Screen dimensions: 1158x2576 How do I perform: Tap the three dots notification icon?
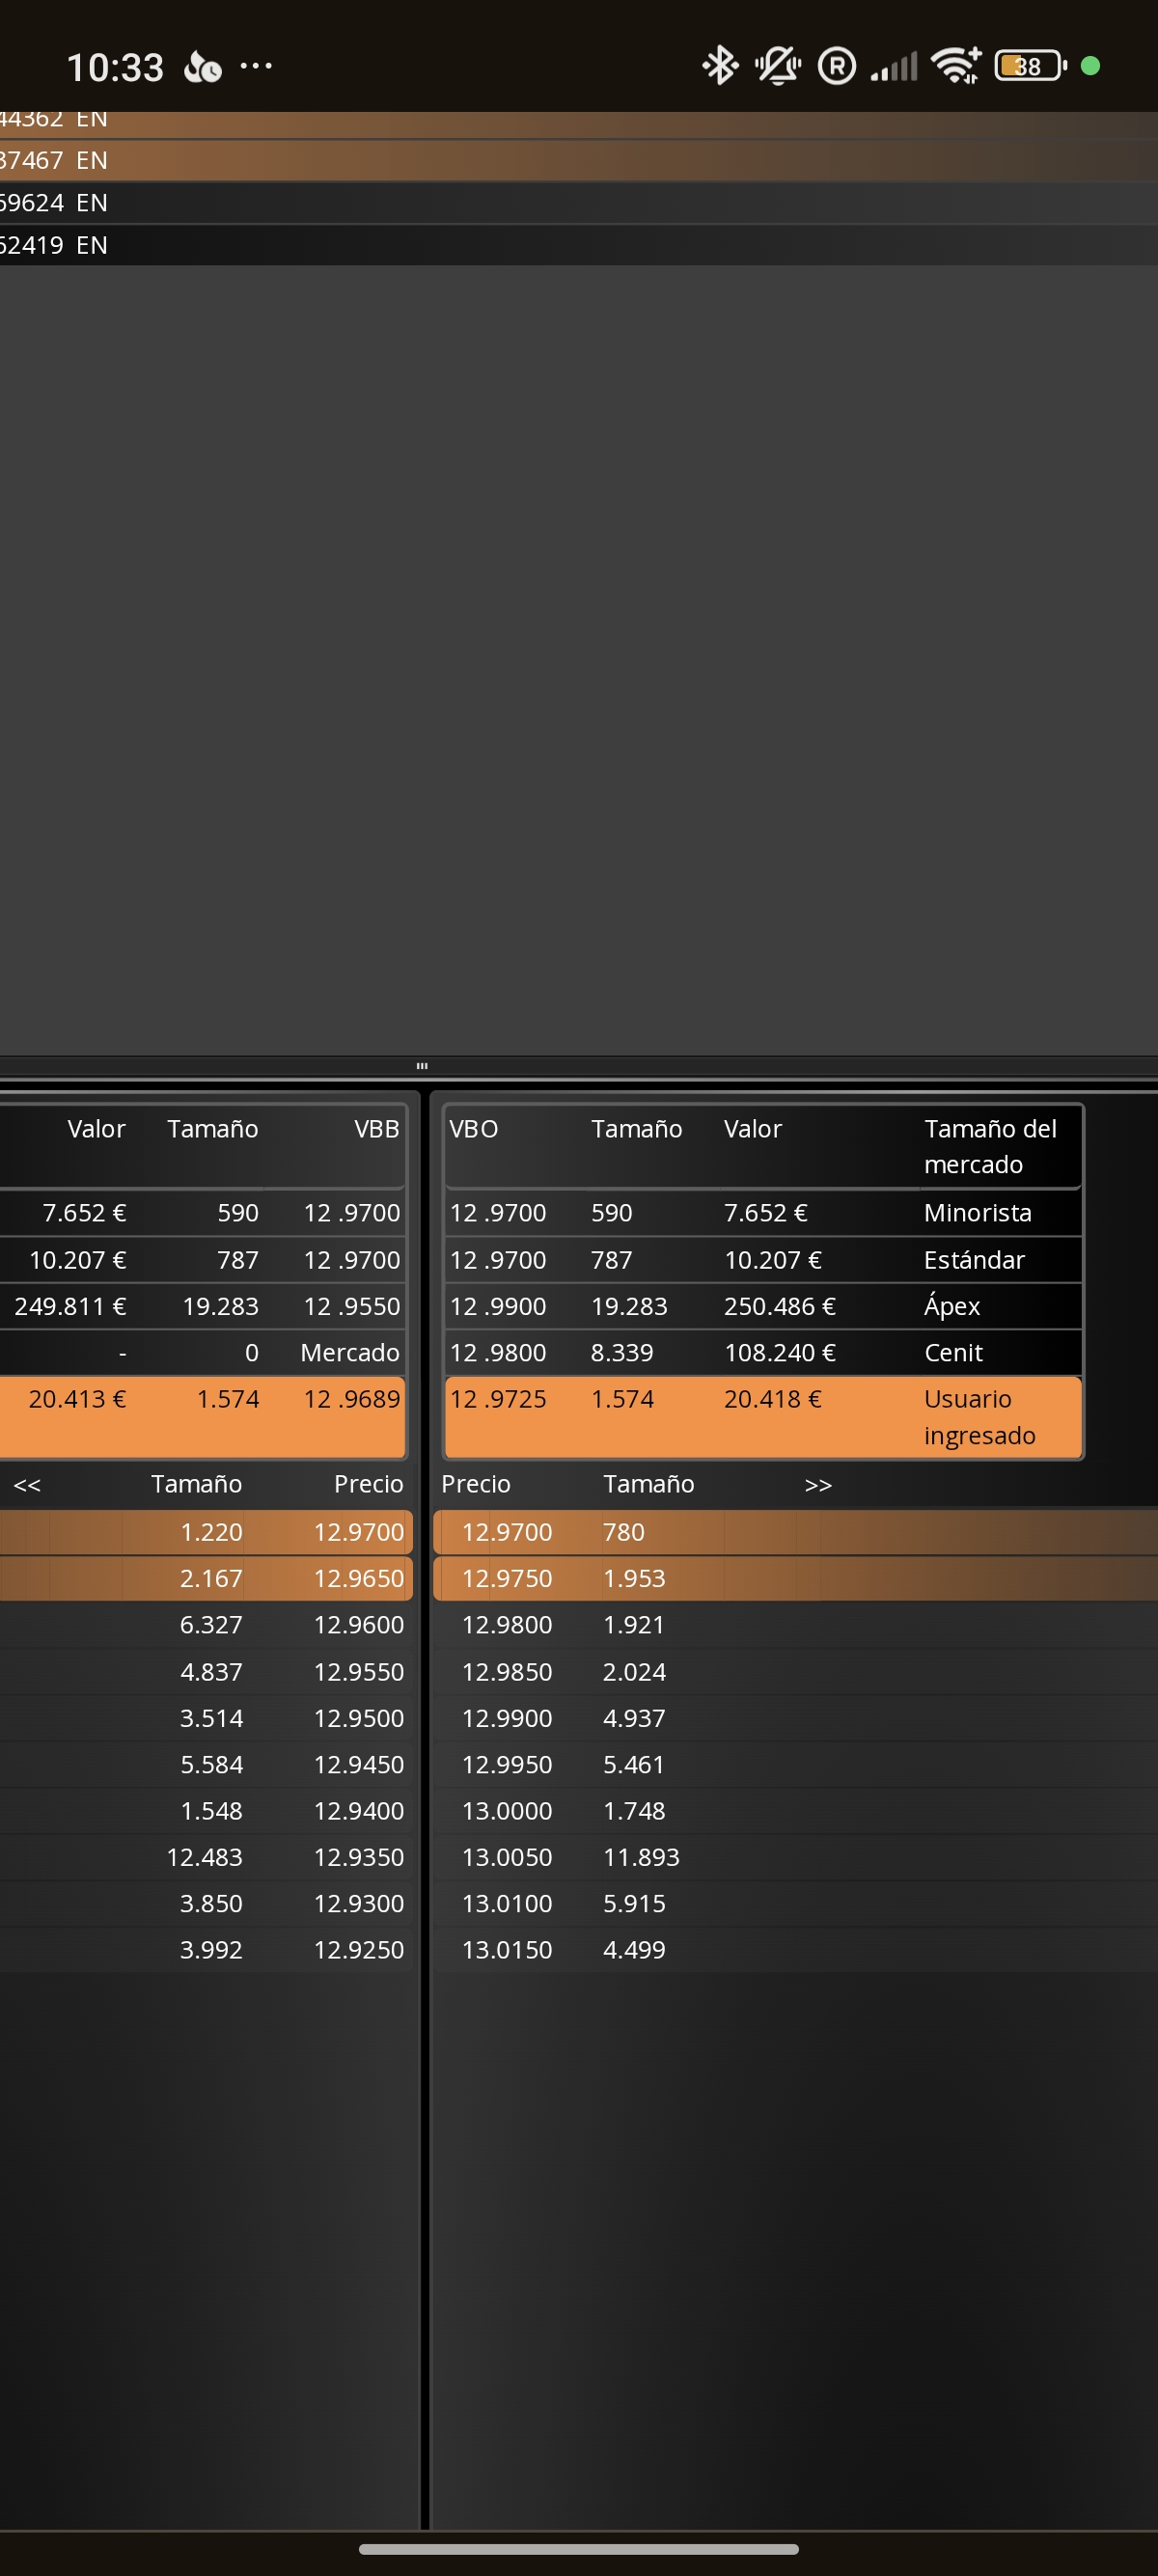[x=256, y=66]
